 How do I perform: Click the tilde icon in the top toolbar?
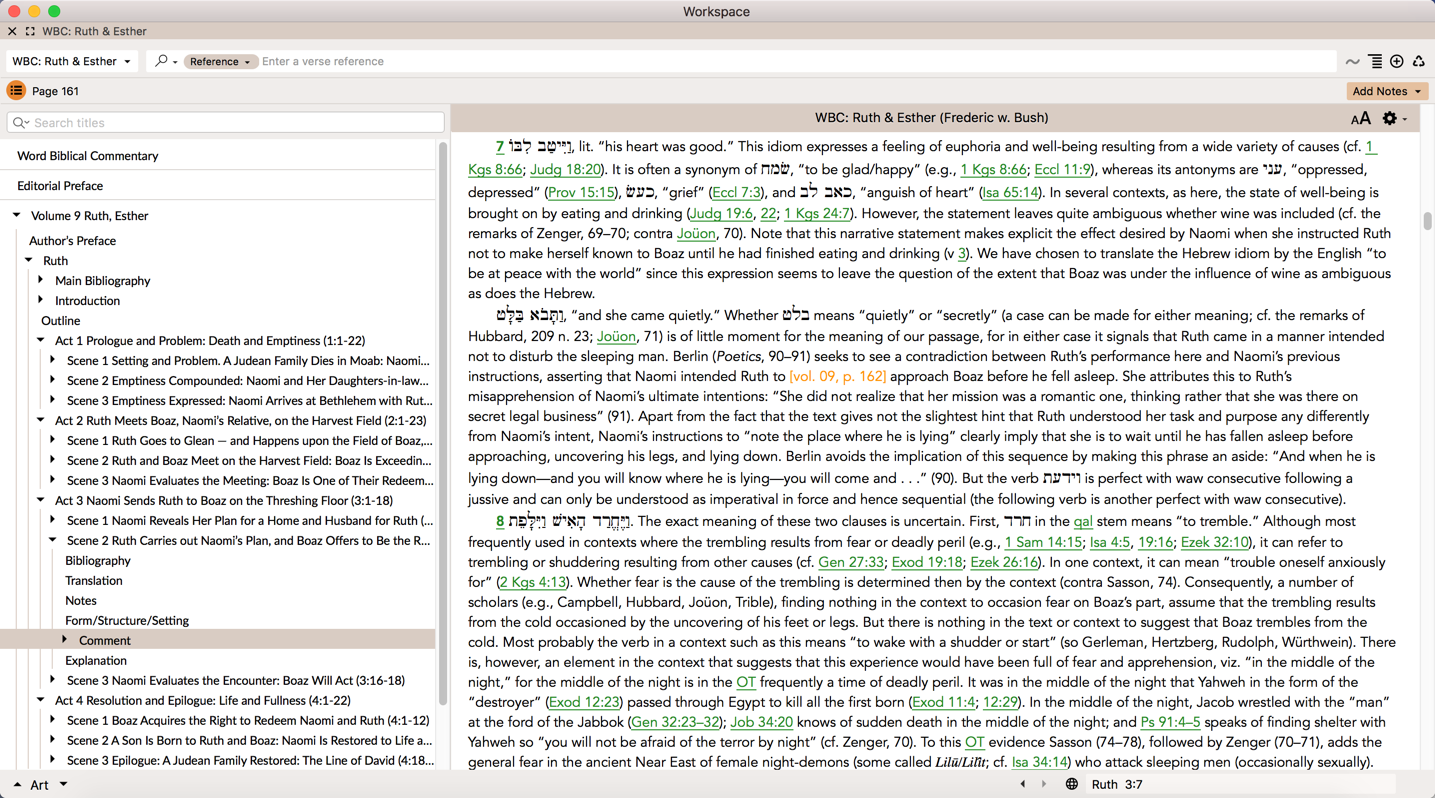(1353, 62)
